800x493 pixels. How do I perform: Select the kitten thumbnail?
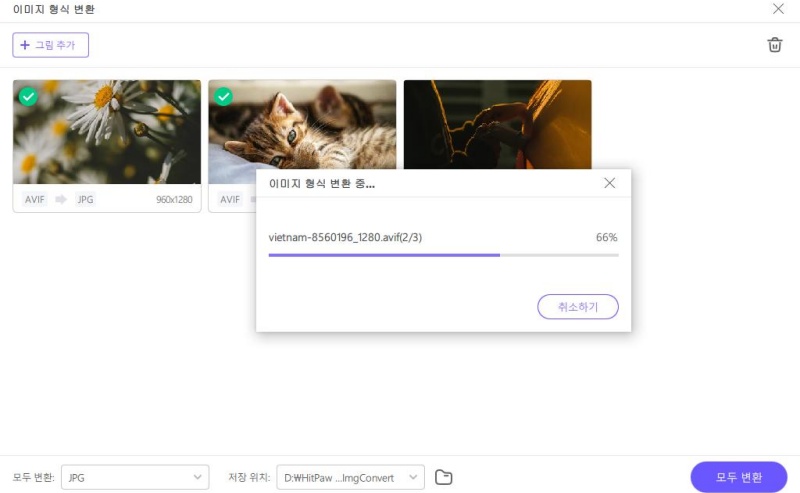(x=302, y=125)
